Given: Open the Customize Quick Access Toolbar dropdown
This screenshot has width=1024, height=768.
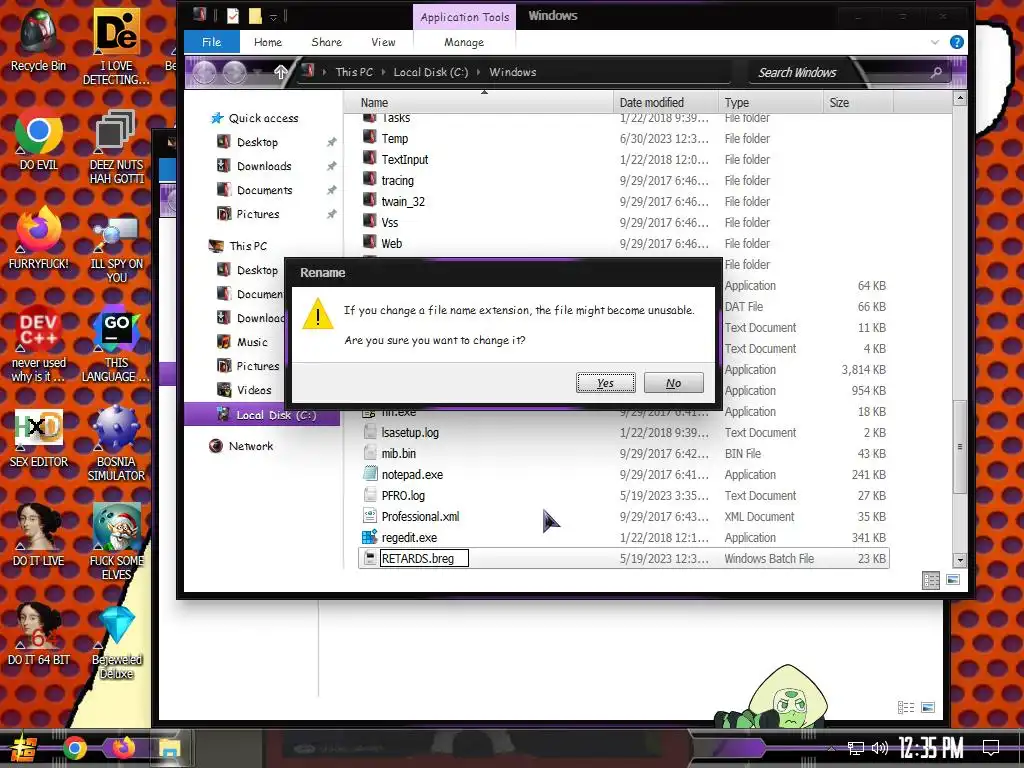Looking at the screenshot, I should 274,16.
